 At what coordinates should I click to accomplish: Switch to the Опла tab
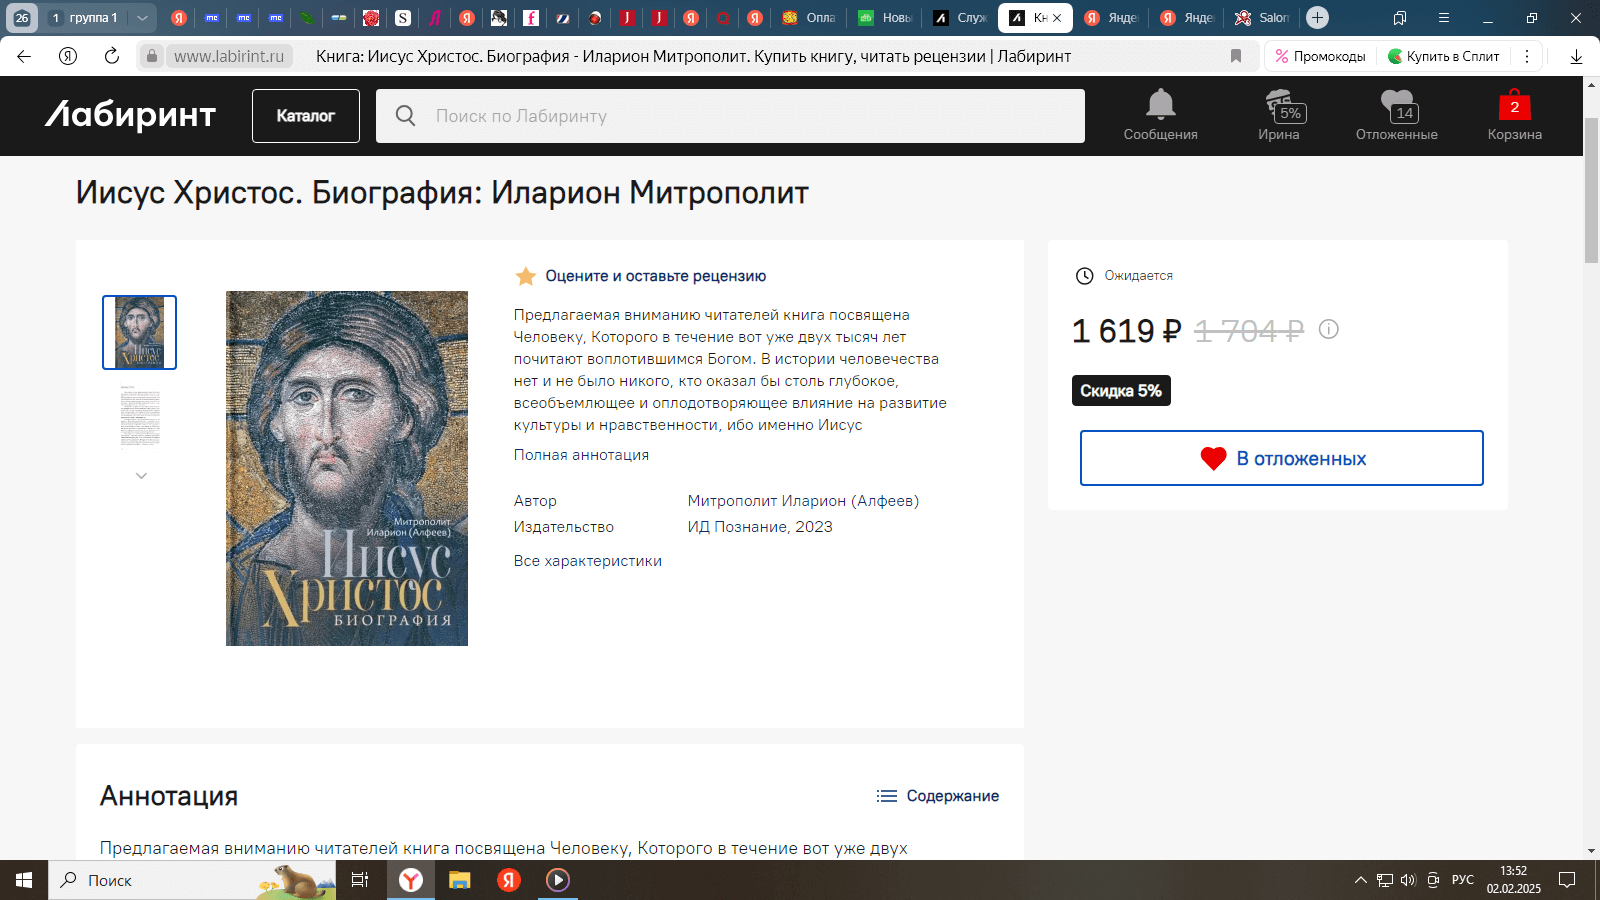809,17
